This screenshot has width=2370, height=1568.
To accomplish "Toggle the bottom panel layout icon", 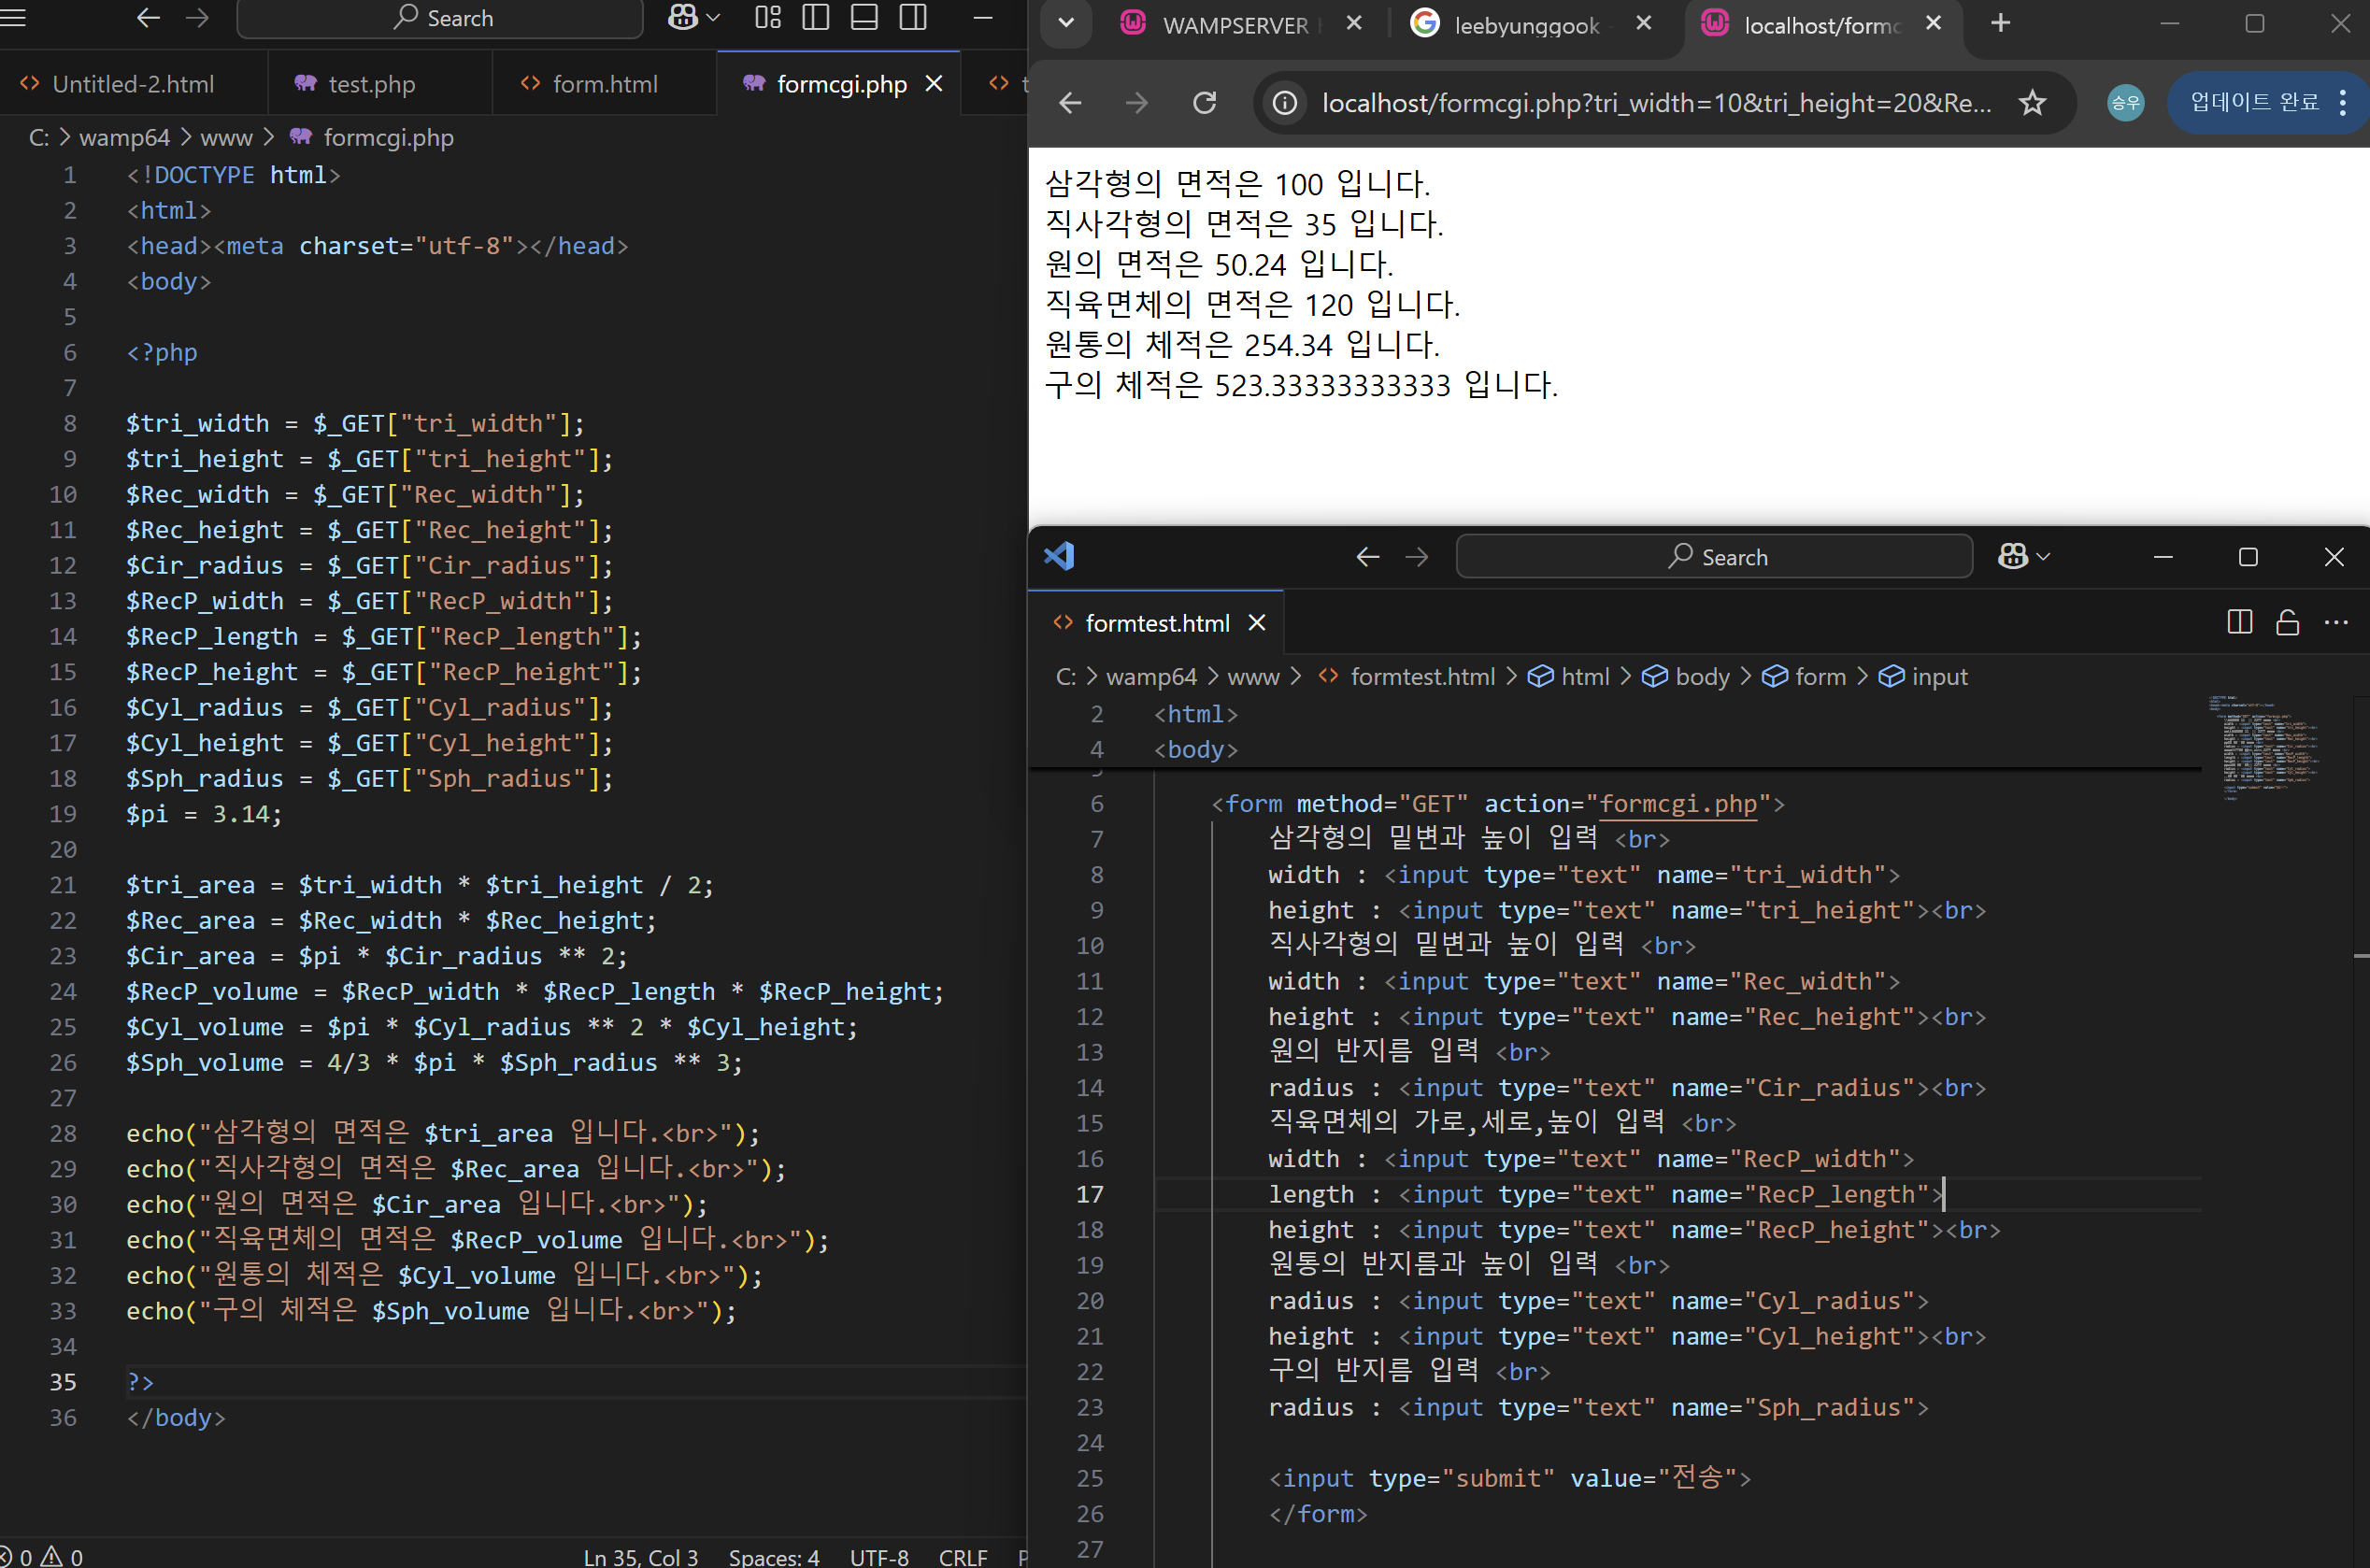I will click(x=864, y=17).
